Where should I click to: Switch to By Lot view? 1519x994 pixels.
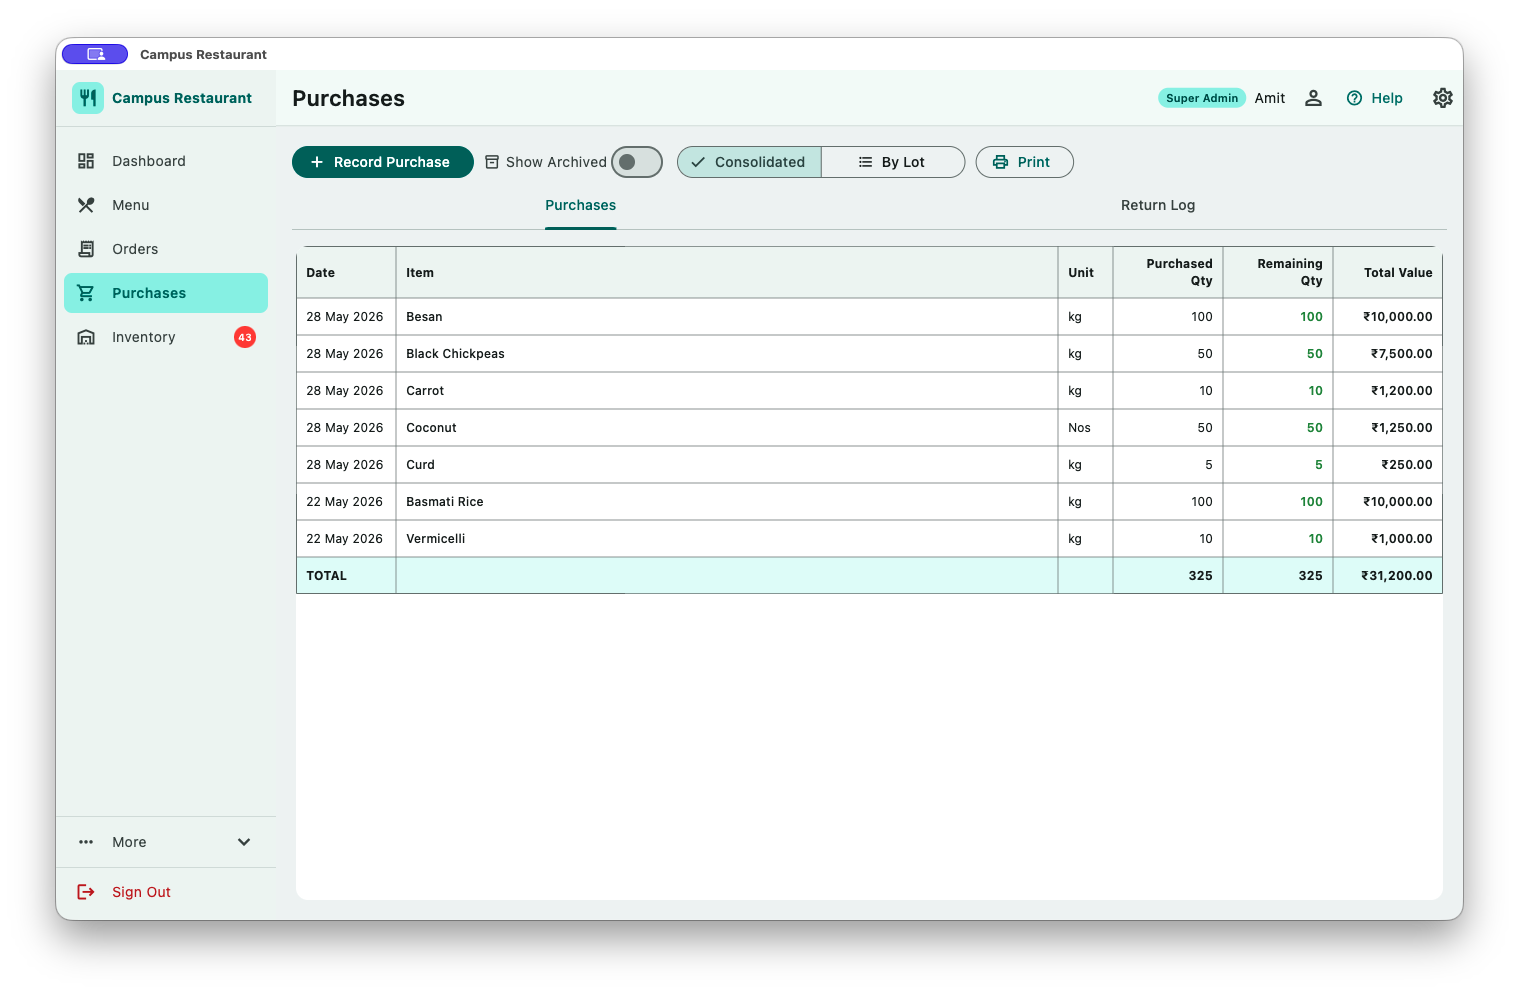(893, 162)
